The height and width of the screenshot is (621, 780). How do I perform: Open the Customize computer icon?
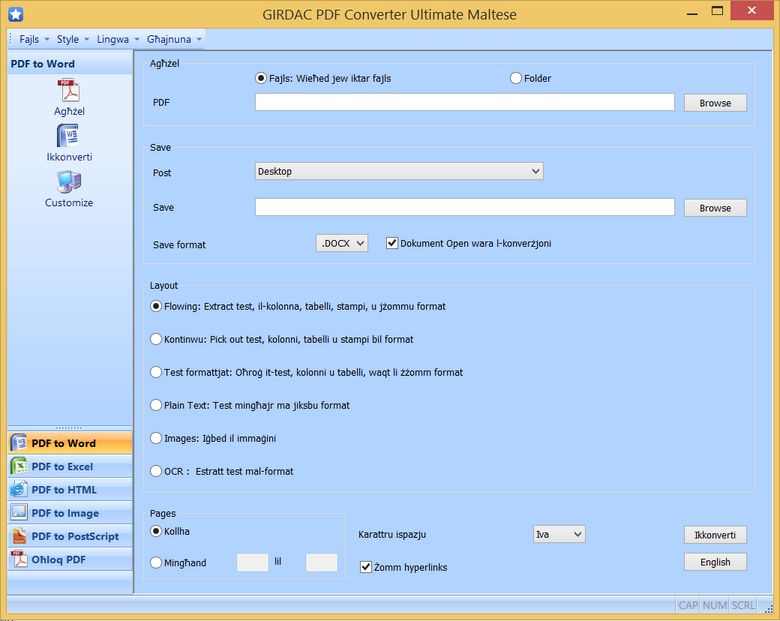[69, 181]
